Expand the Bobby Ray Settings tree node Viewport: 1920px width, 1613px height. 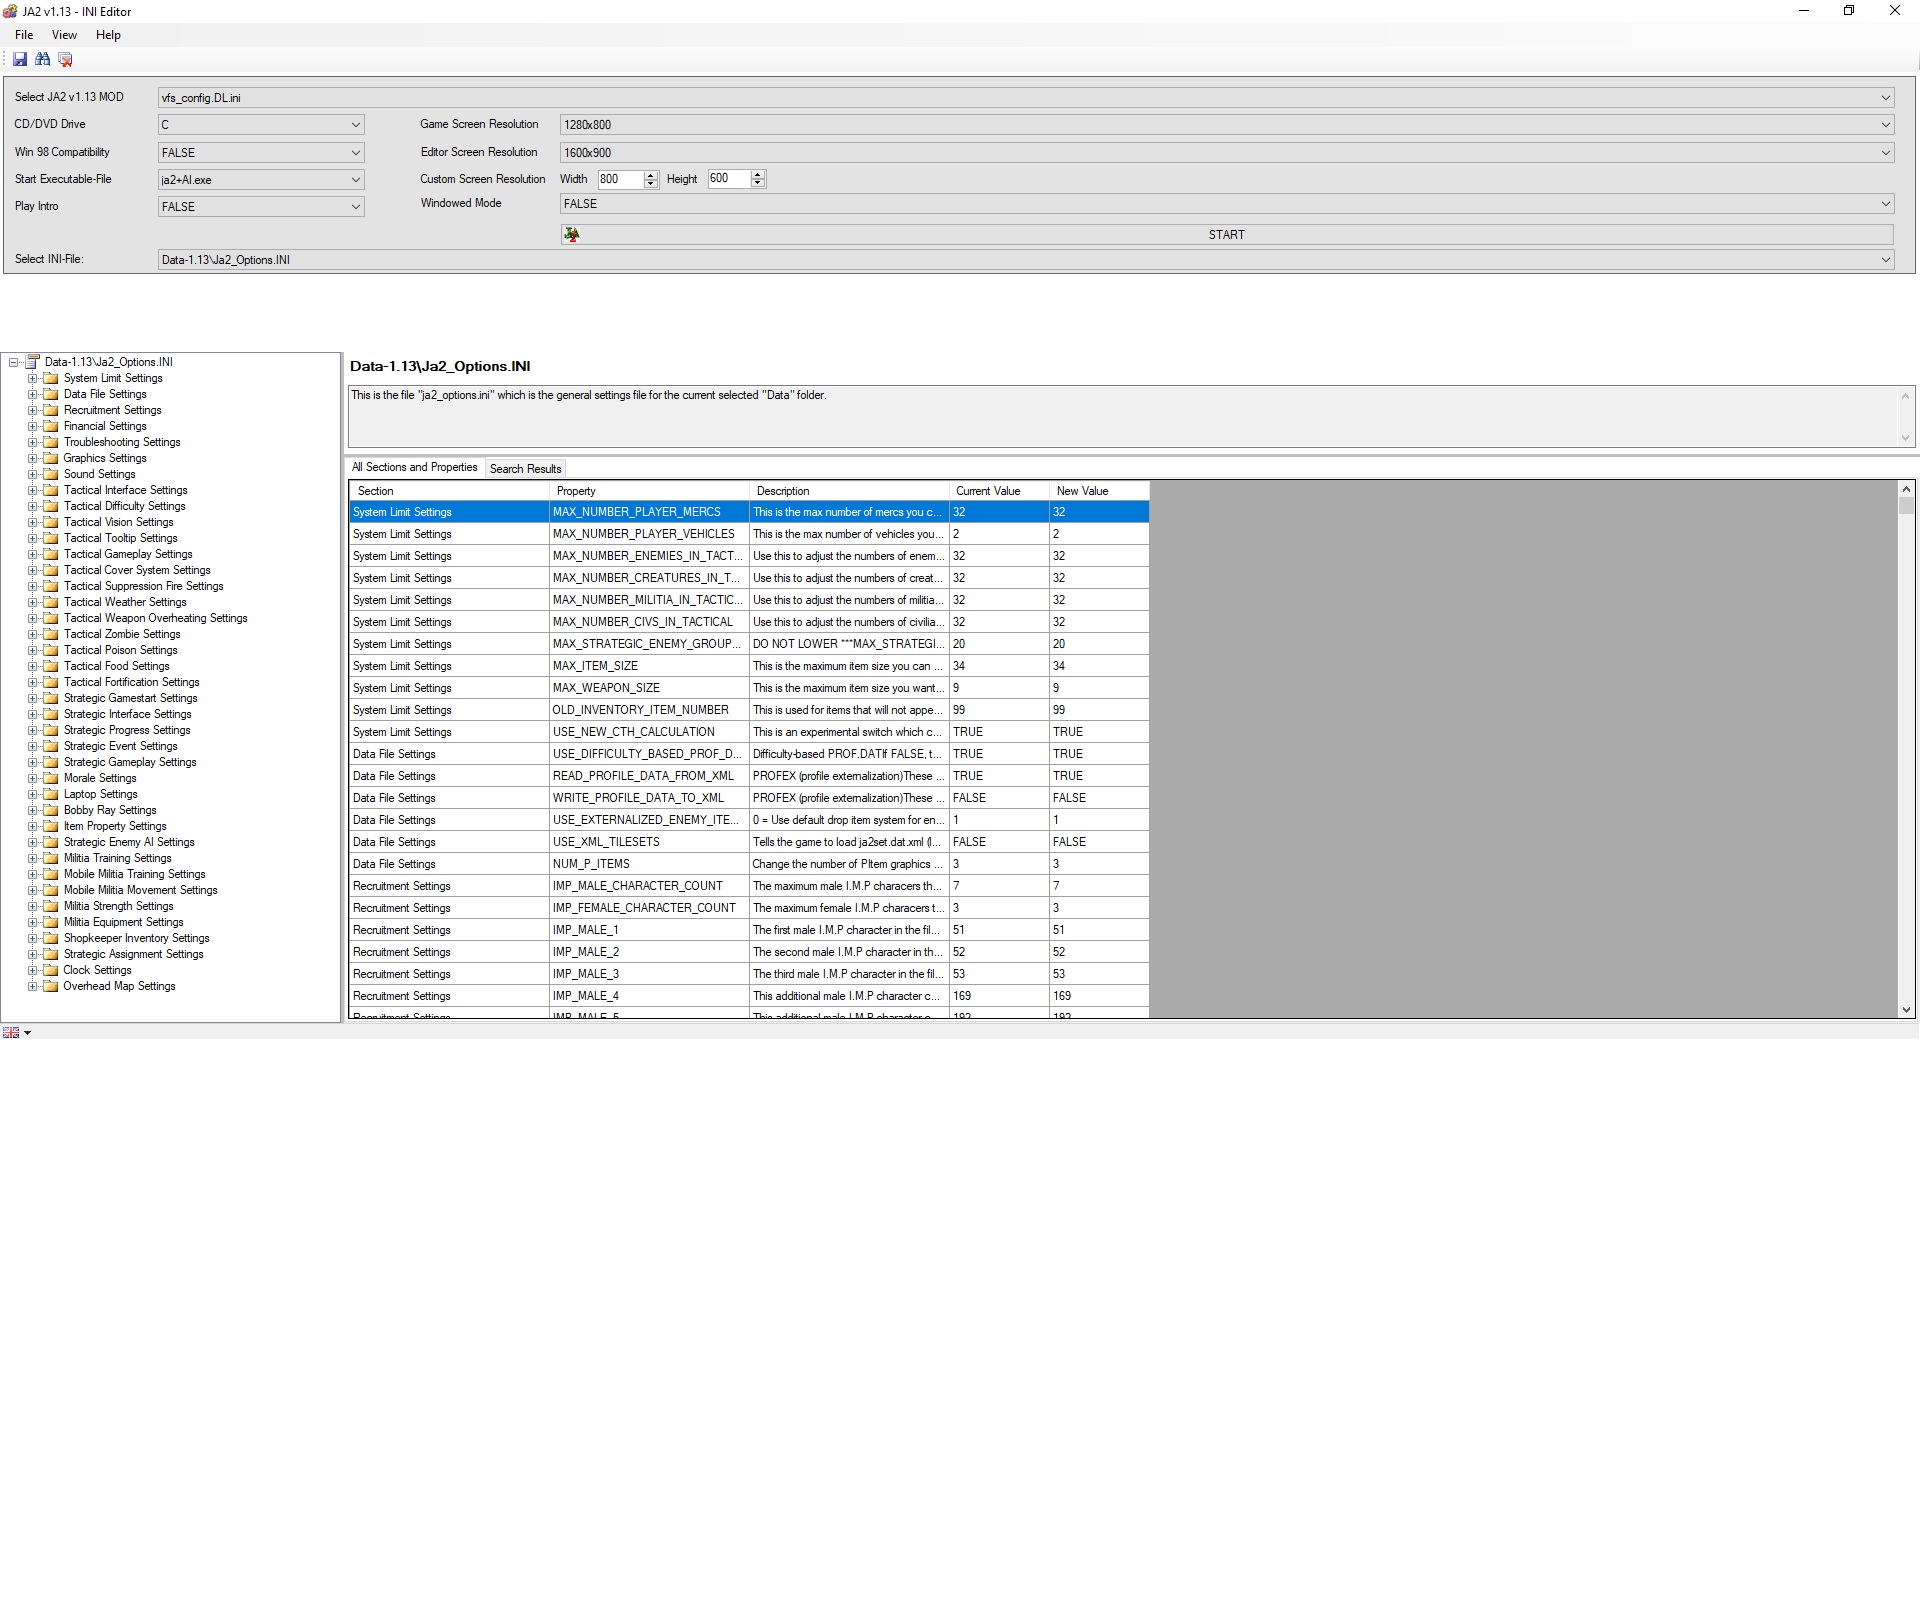pos(32,810)
